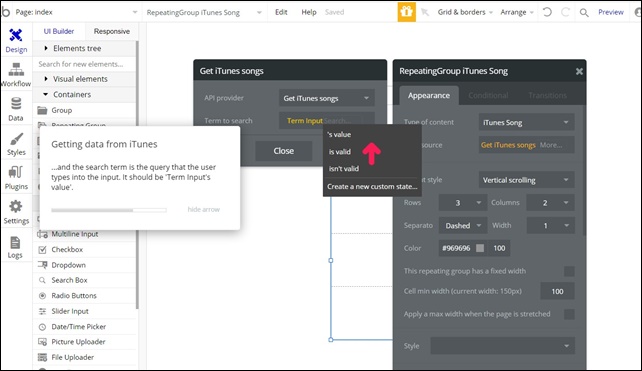Switch to the Responsive tab
The height and width of the screenshot is (371, 642).
(x=111, y=31)
